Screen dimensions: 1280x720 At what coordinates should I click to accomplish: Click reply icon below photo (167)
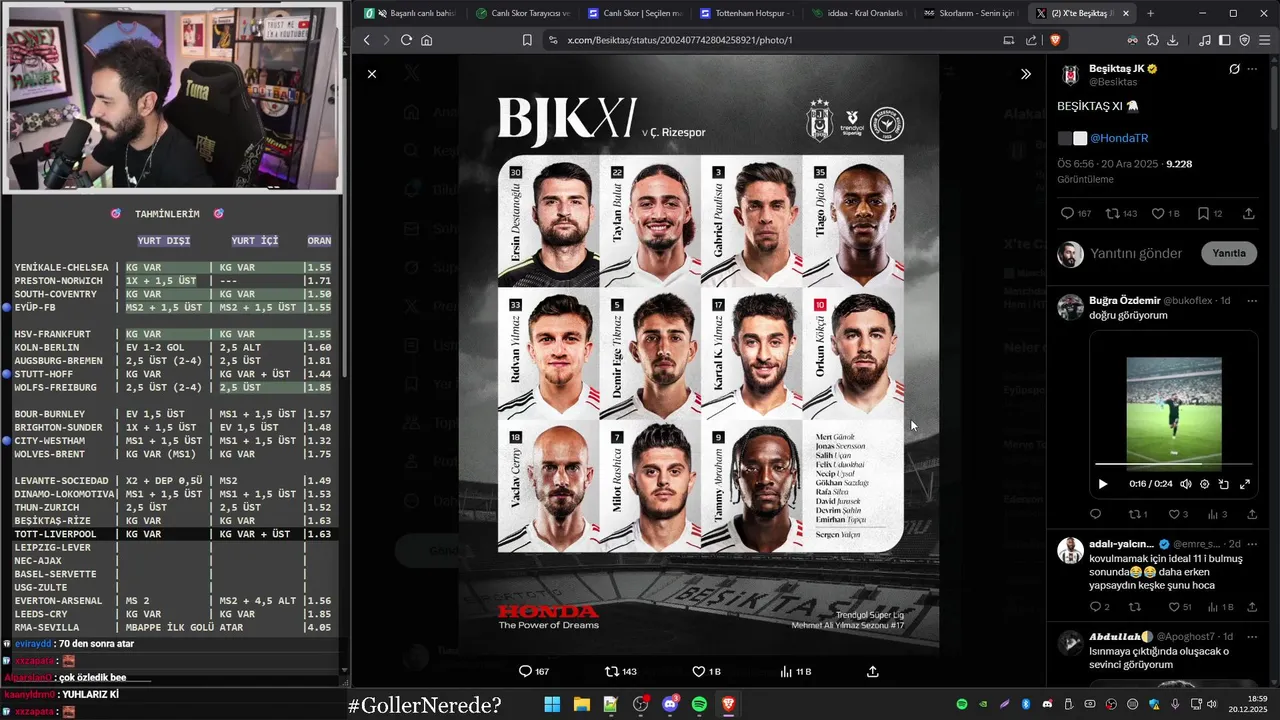[x=525, y=671]
